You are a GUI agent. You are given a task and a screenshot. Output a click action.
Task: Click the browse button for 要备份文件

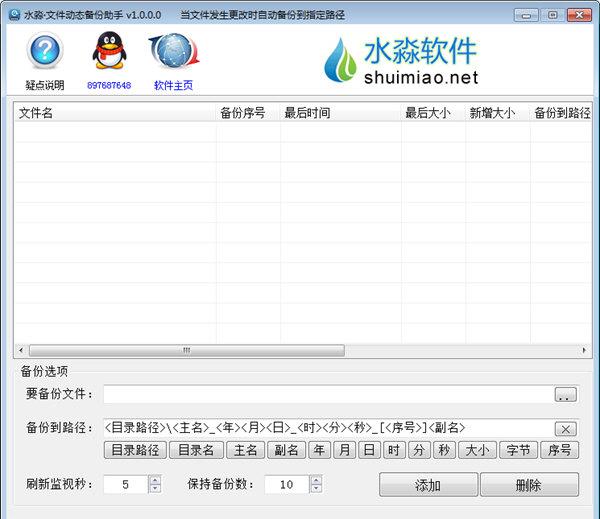[x=566, y=395]
